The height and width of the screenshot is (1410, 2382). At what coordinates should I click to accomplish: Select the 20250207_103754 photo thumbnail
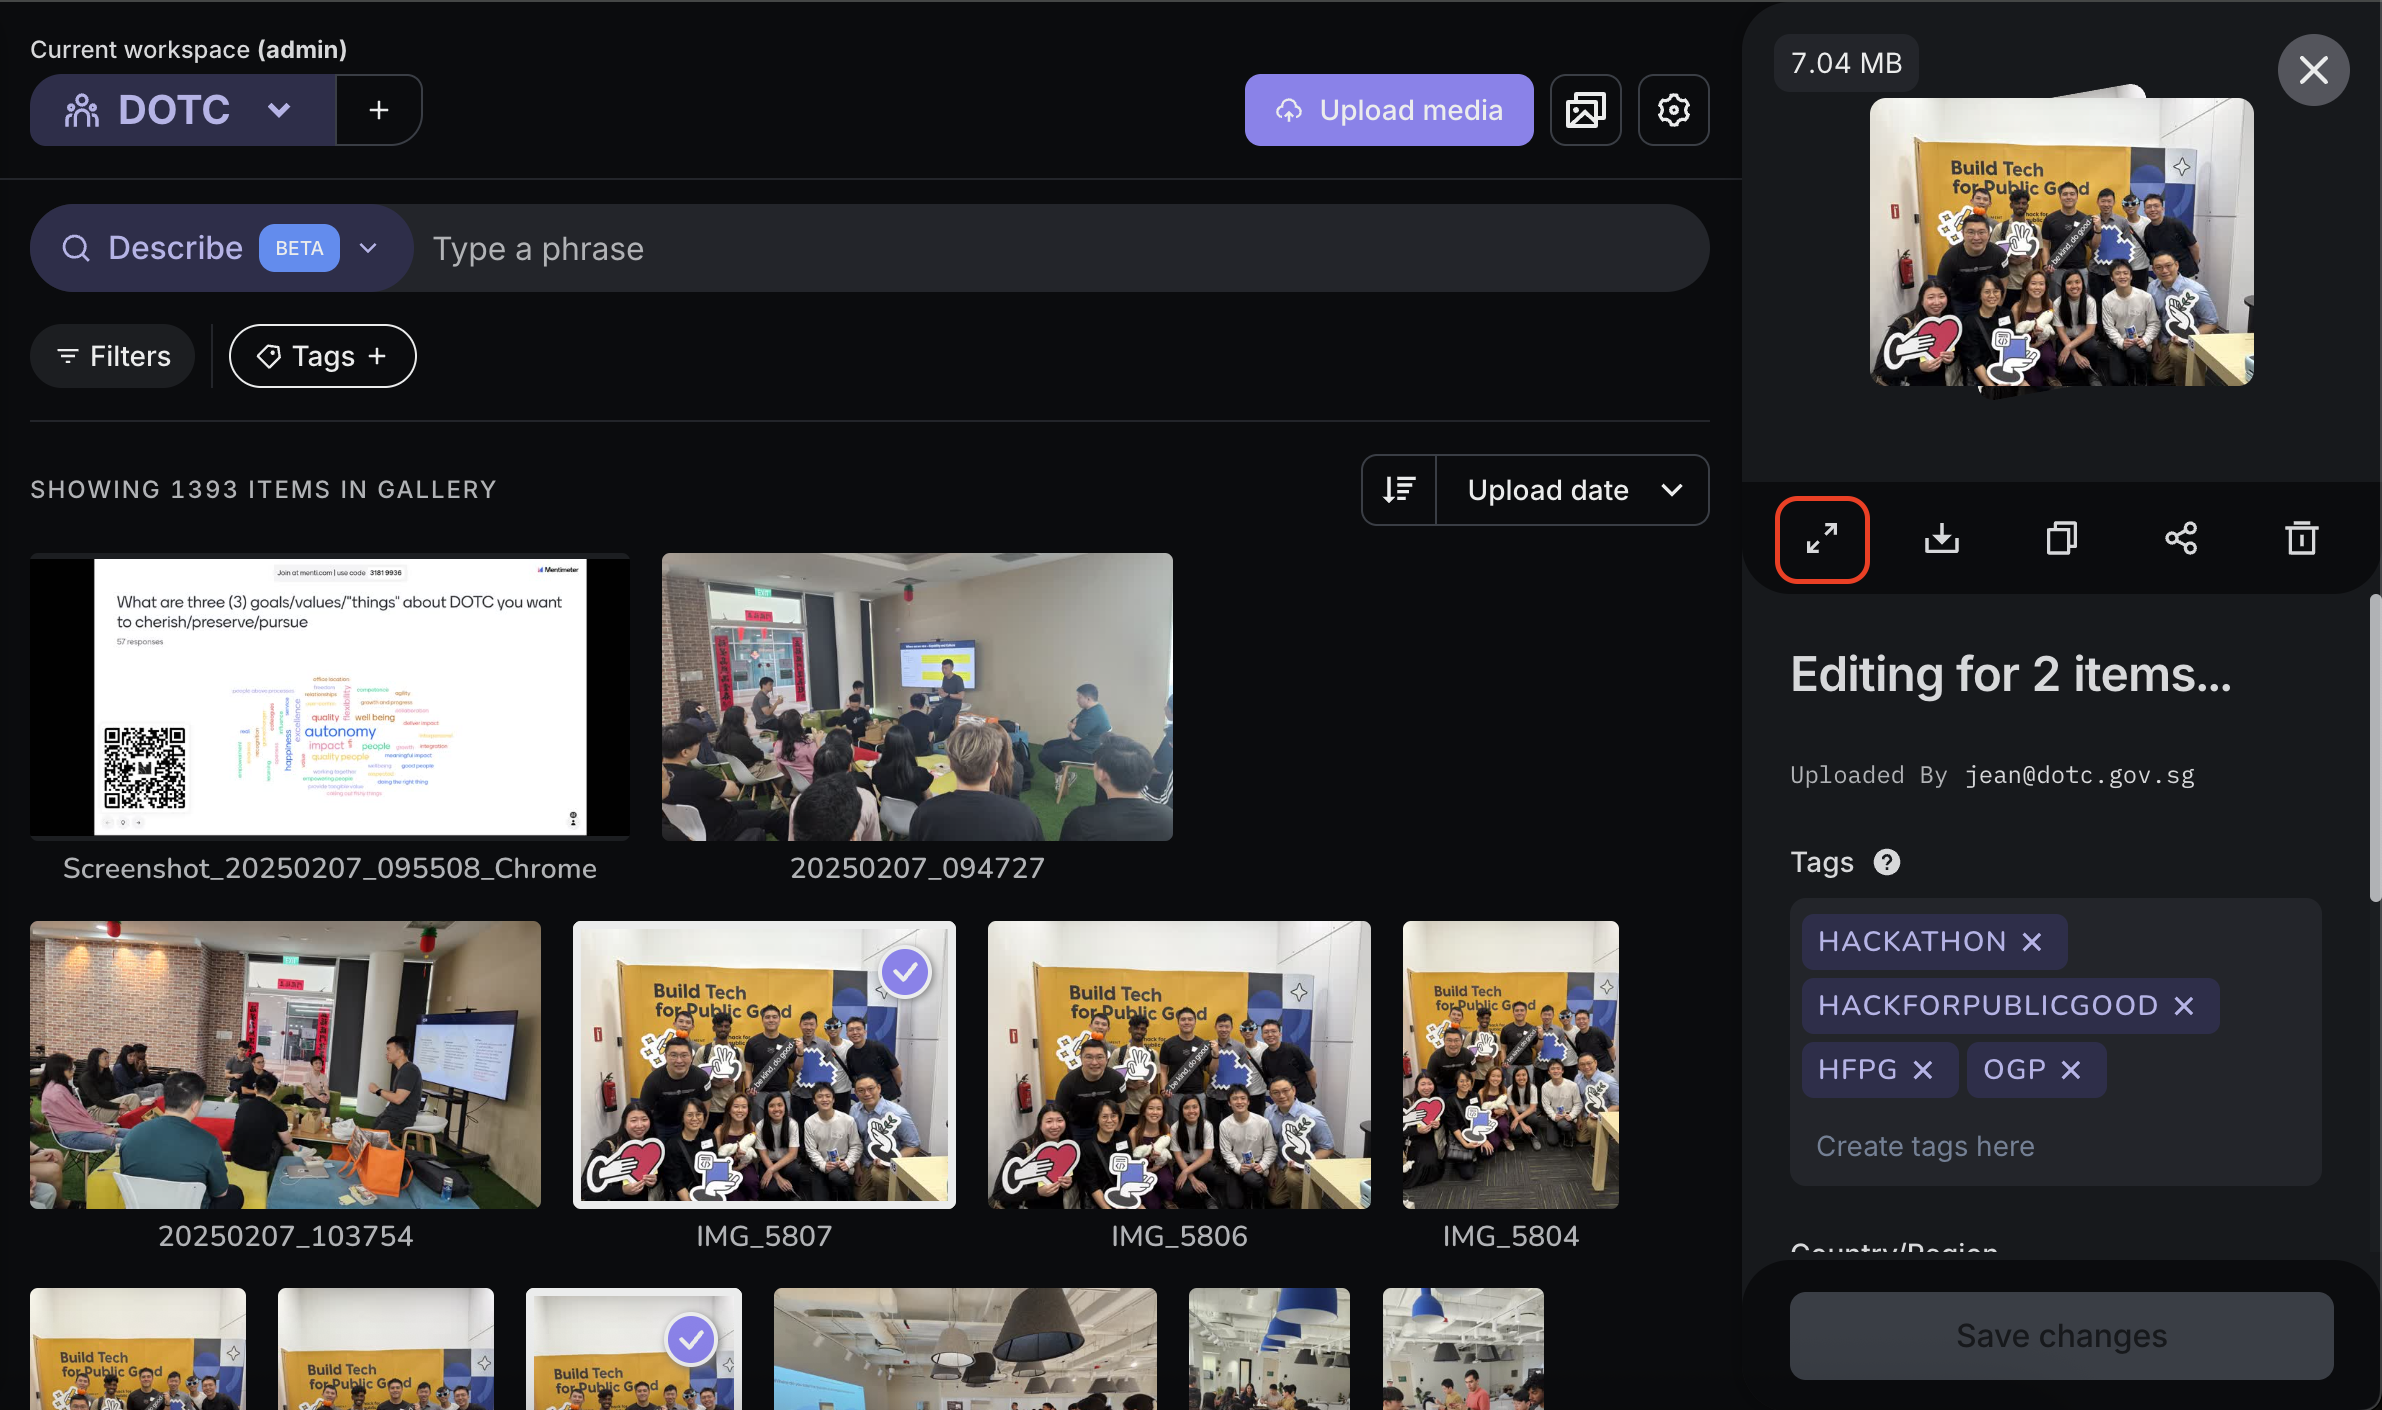tap(285, 1064)
